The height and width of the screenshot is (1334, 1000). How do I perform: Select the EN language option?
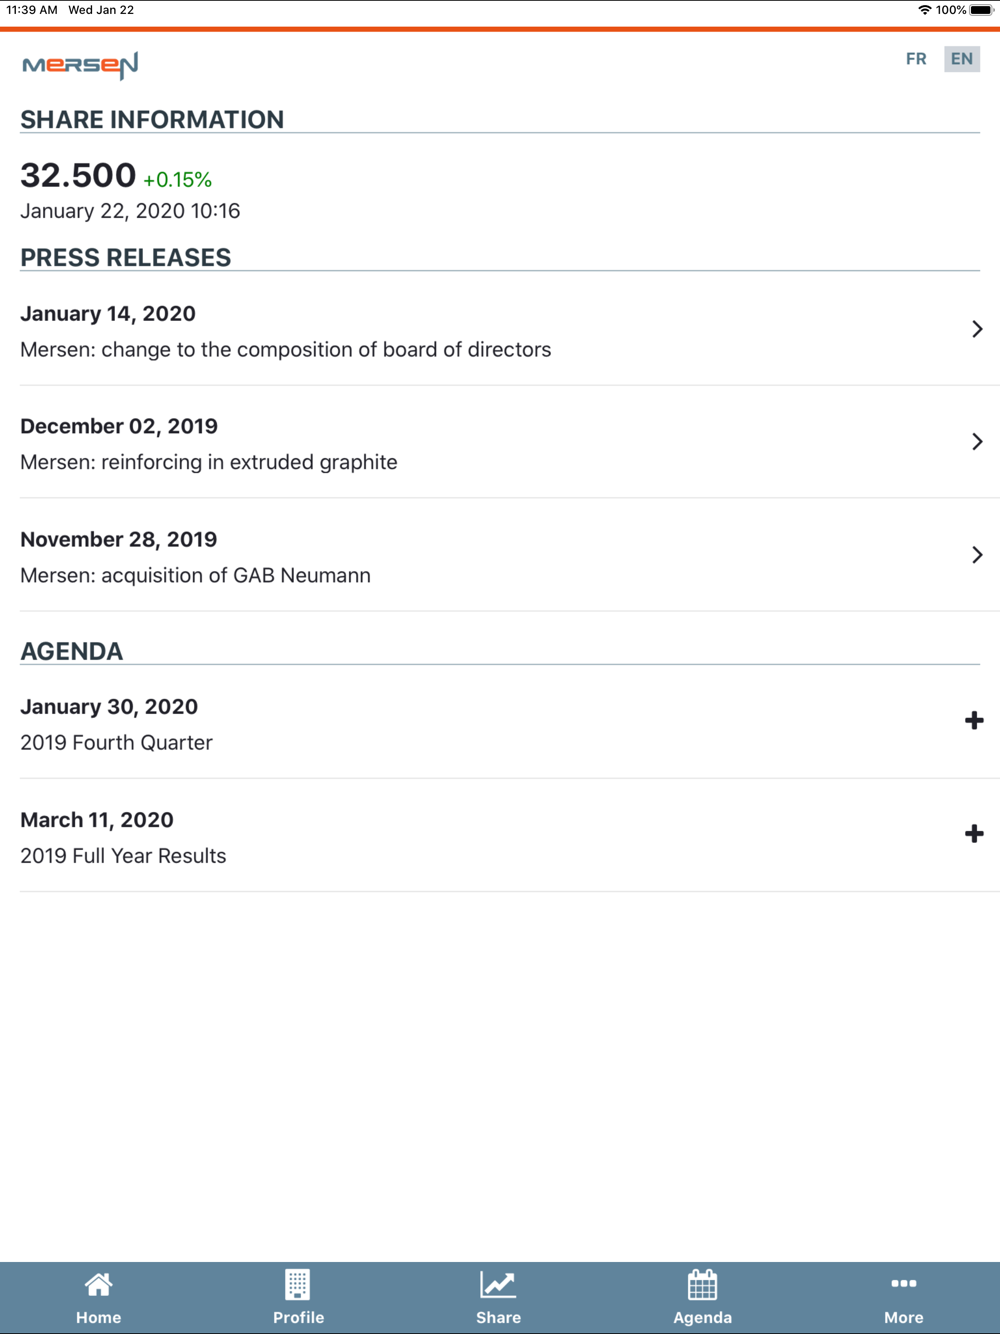pyautogui.click(x=961, y=59)
